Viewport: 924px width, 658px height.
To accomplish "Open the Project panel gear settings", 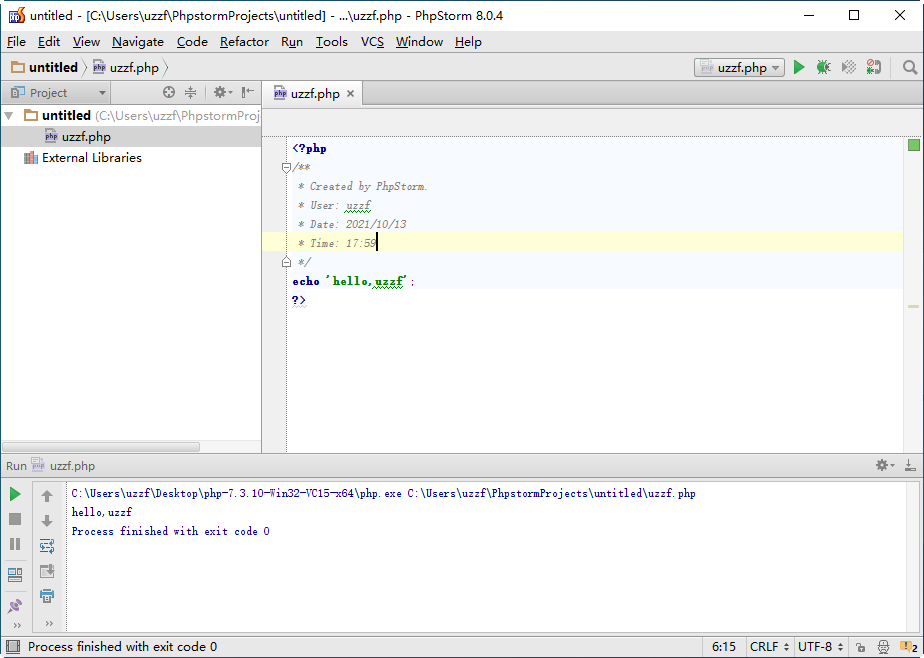I will coord(223,92).
